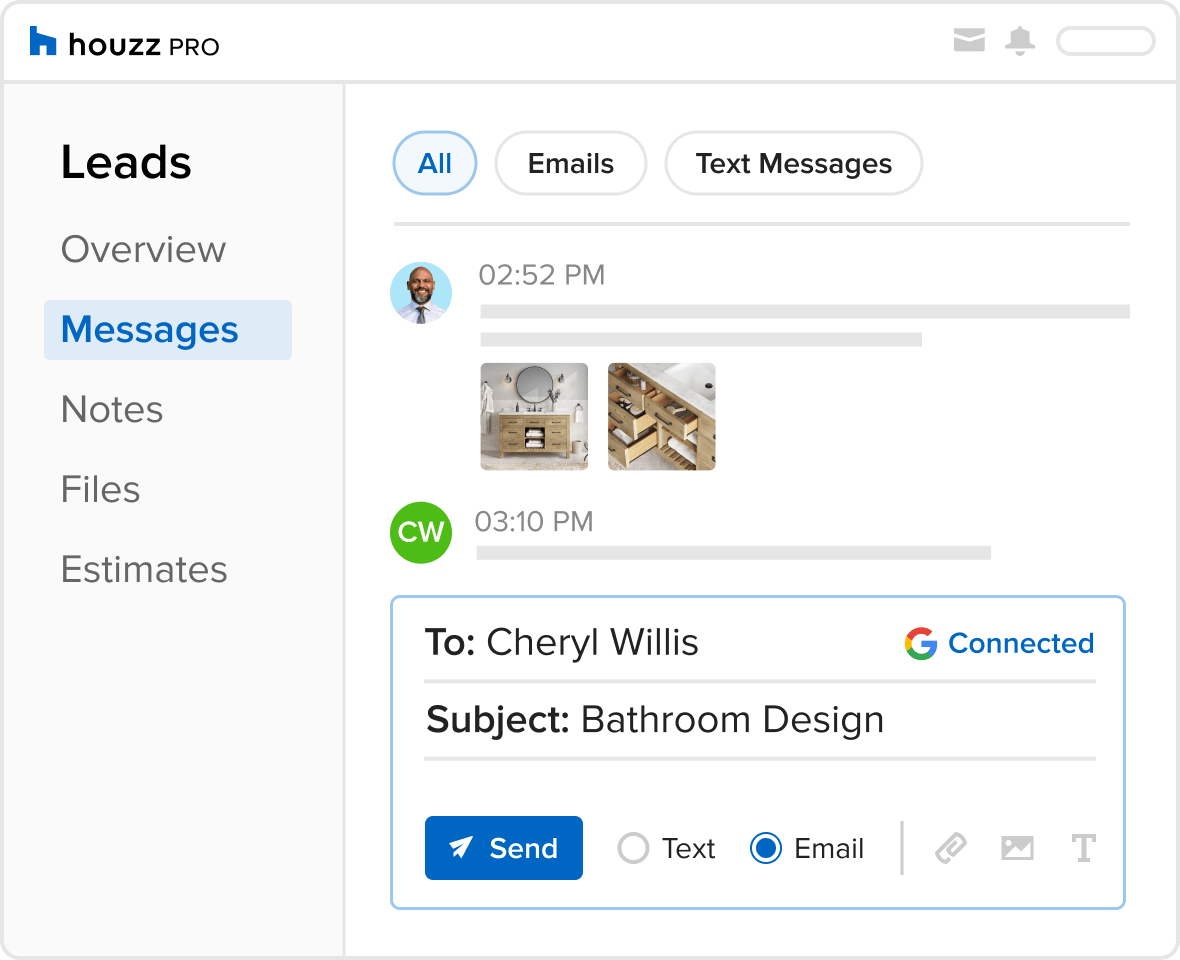Select the Text radio option

634,849
